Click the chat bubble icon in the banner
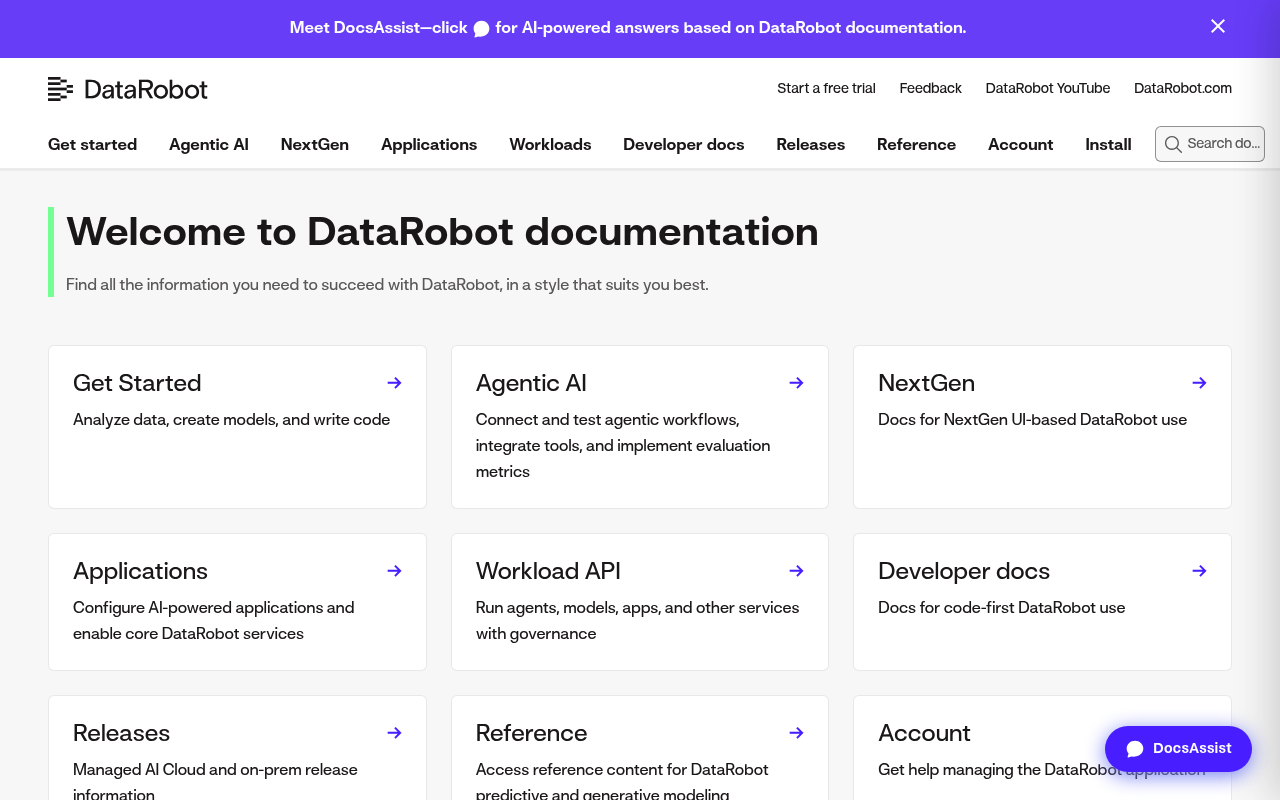Screen dimensions: 1280x800 point(481,29)
